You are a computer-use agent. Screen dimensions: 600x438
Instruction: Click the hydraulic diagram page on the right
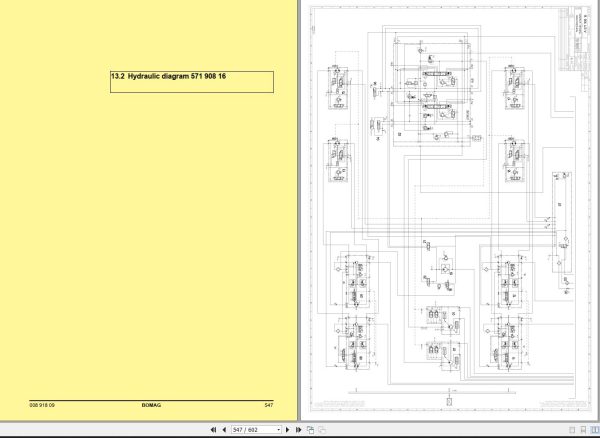coord(450,210)
